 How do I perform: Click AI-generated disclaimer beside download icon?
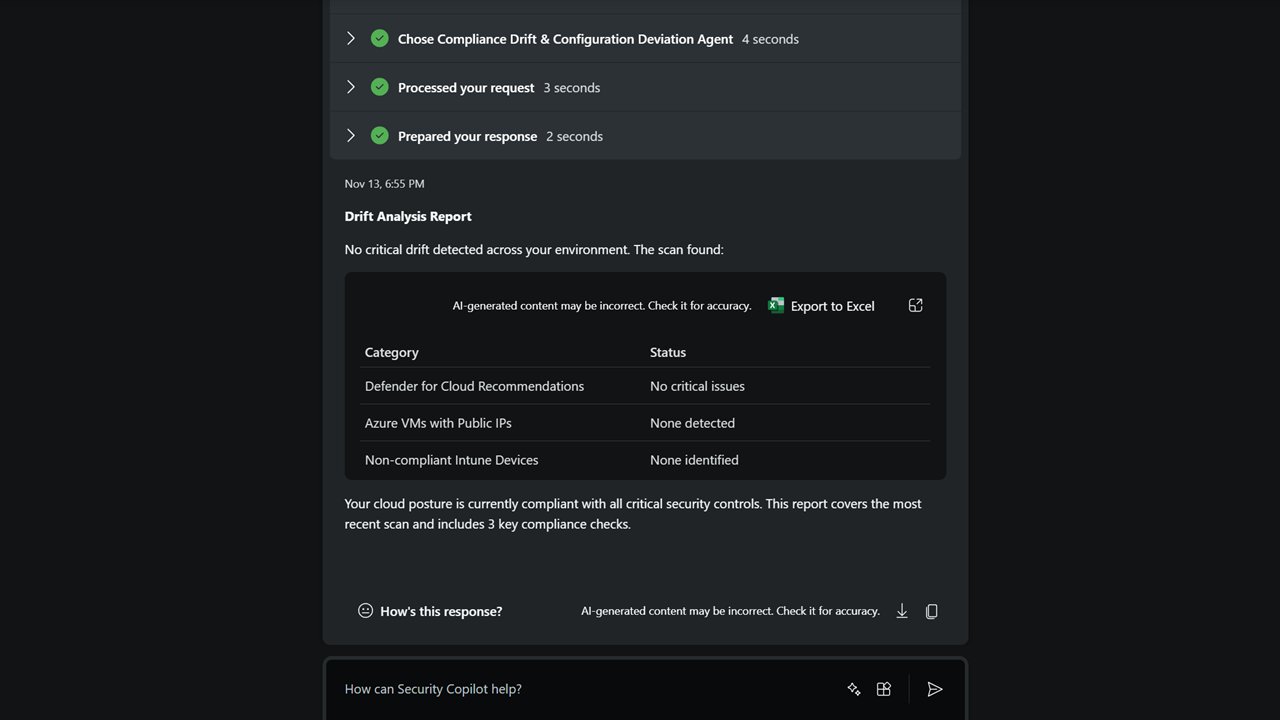pyautogui.click(x=730, y=611)
